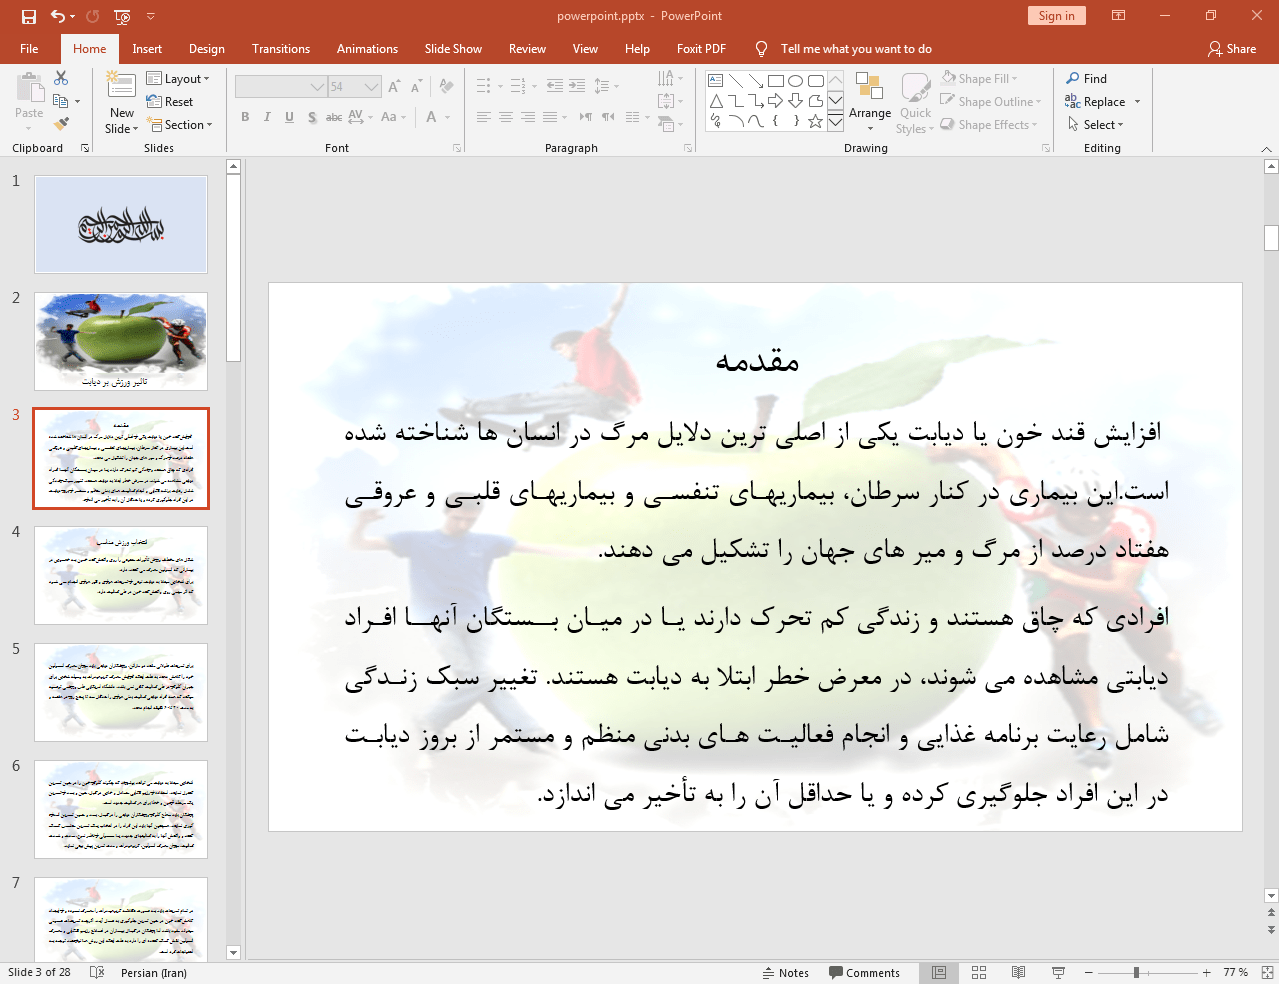The image size is (1279, 984).
Task: Expand the shapes gallery More arrow
Action: [x=835, y=122]
